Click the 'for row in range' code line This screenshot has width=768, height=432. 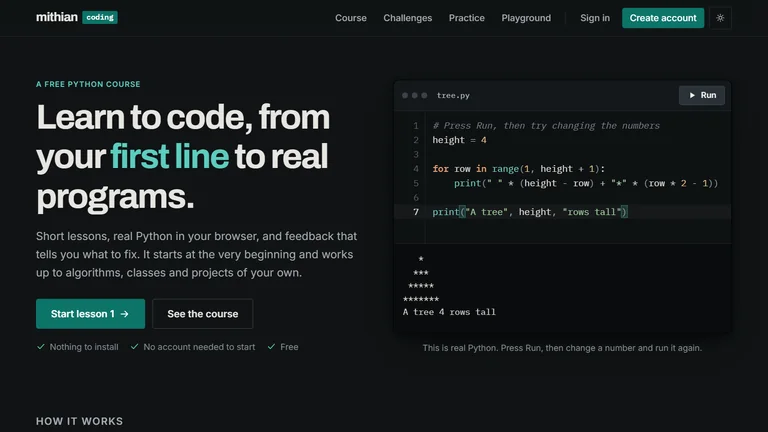pos(519,169)
